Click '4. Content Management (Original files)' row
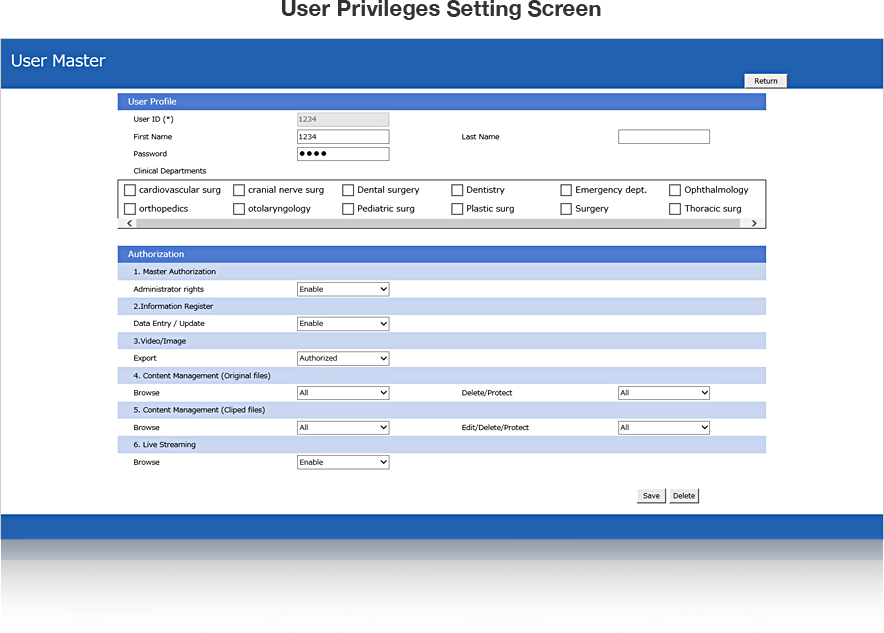 [441, 376]
